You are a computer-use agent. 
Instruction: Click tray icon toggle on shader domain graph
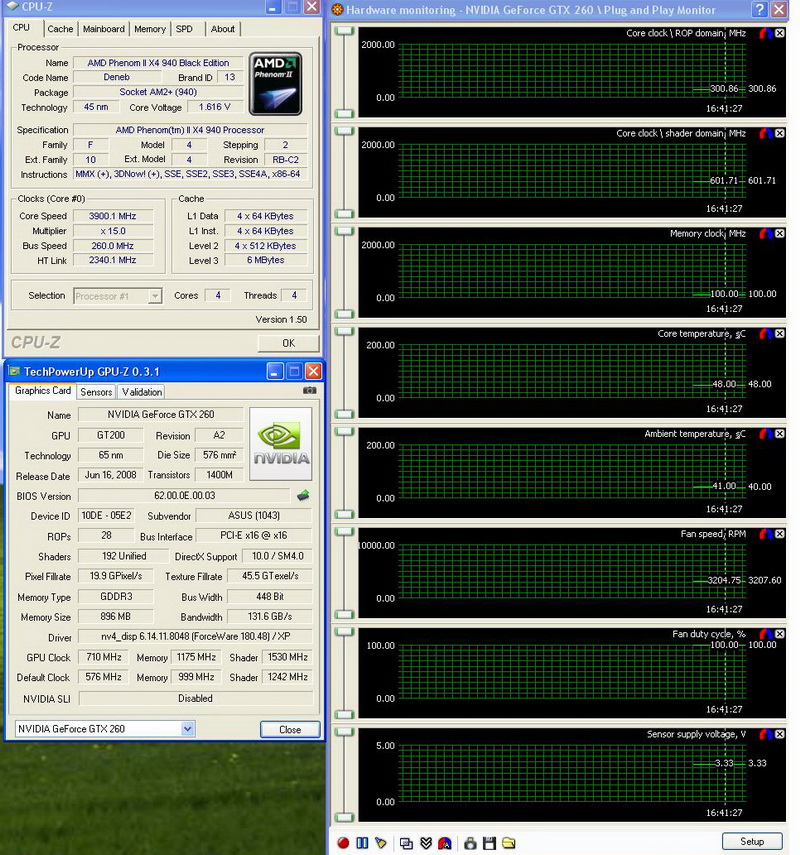(x=766, y=133)
